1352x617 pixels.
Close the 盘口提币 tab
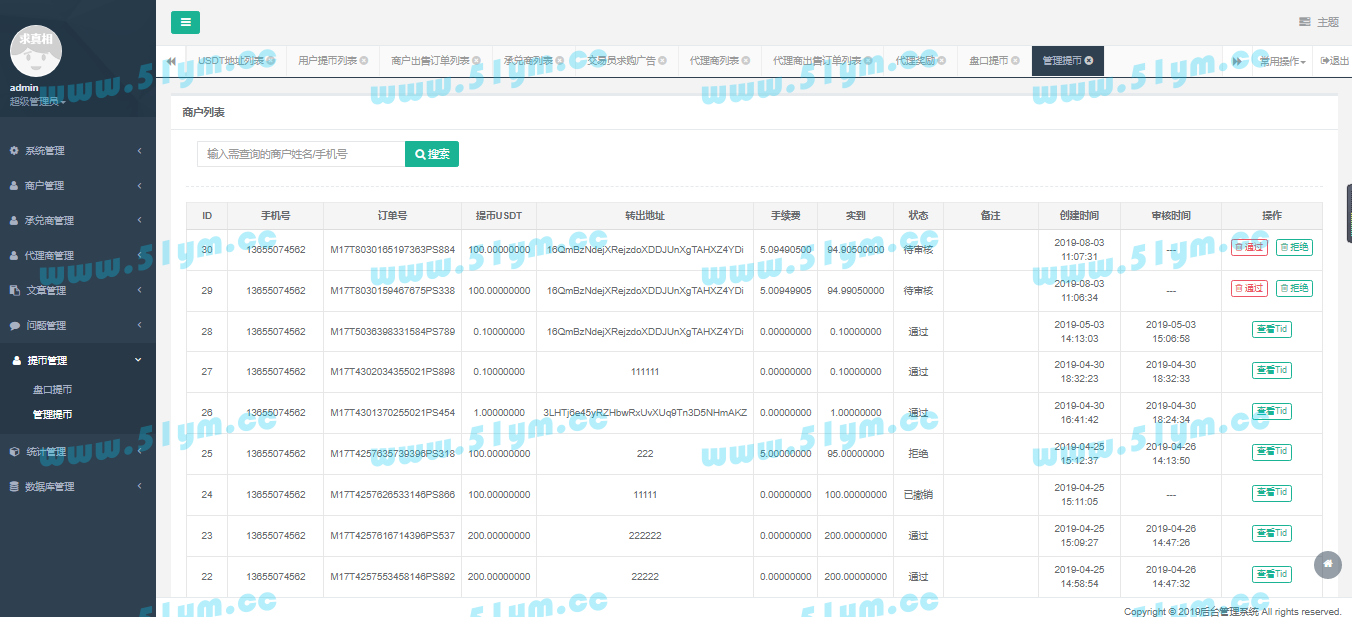(1015, 61)
